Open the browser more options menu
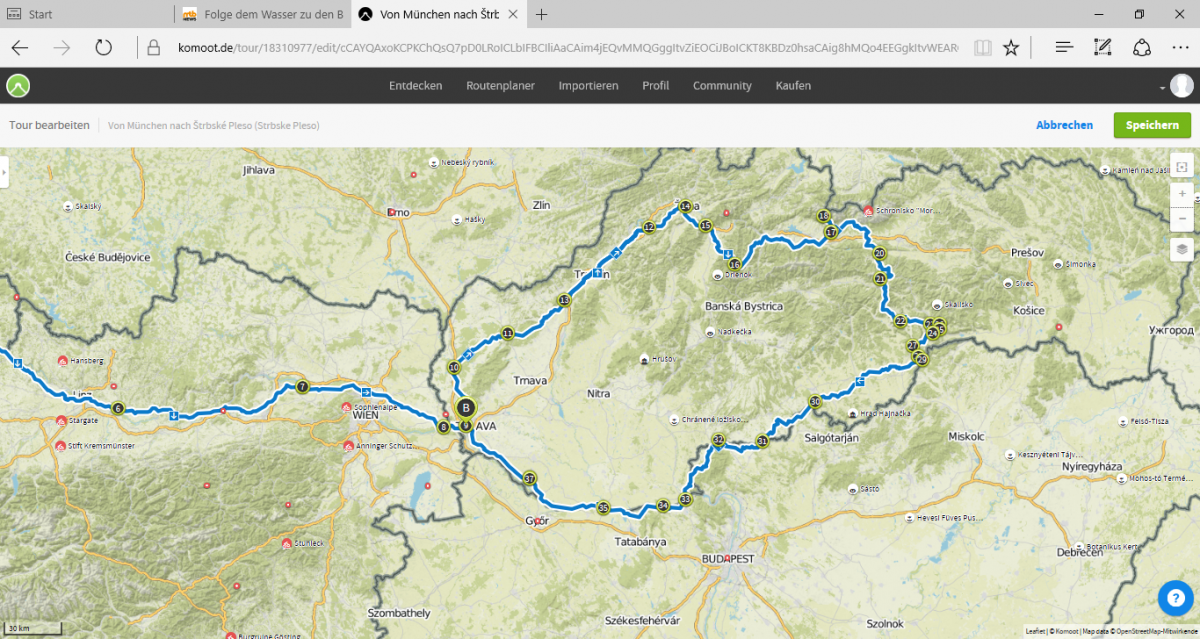Viewport: 1200px width, 639px height. pos(1179,47)
